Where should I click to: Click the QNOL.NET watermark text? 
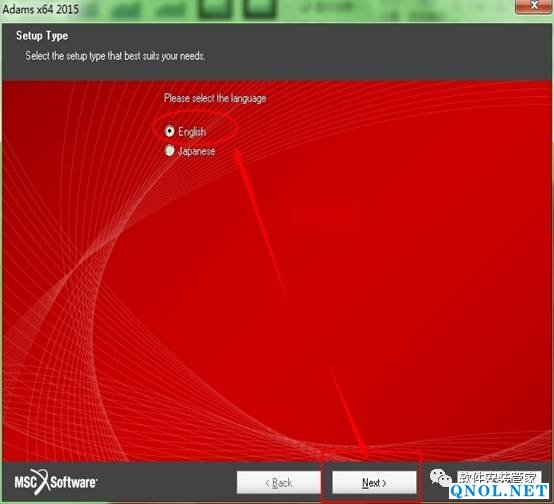pyautogui.click(x=499, y=491)
